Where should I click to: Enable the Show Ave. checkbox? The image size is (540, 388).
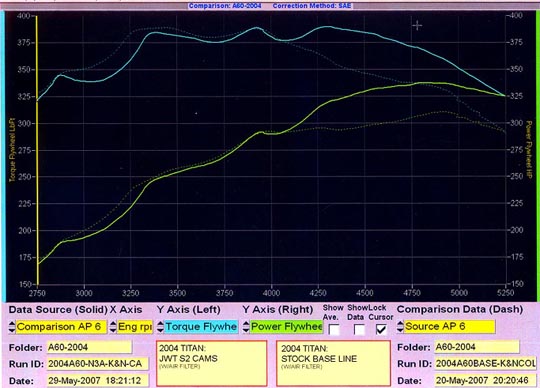[x=334, y=329]
